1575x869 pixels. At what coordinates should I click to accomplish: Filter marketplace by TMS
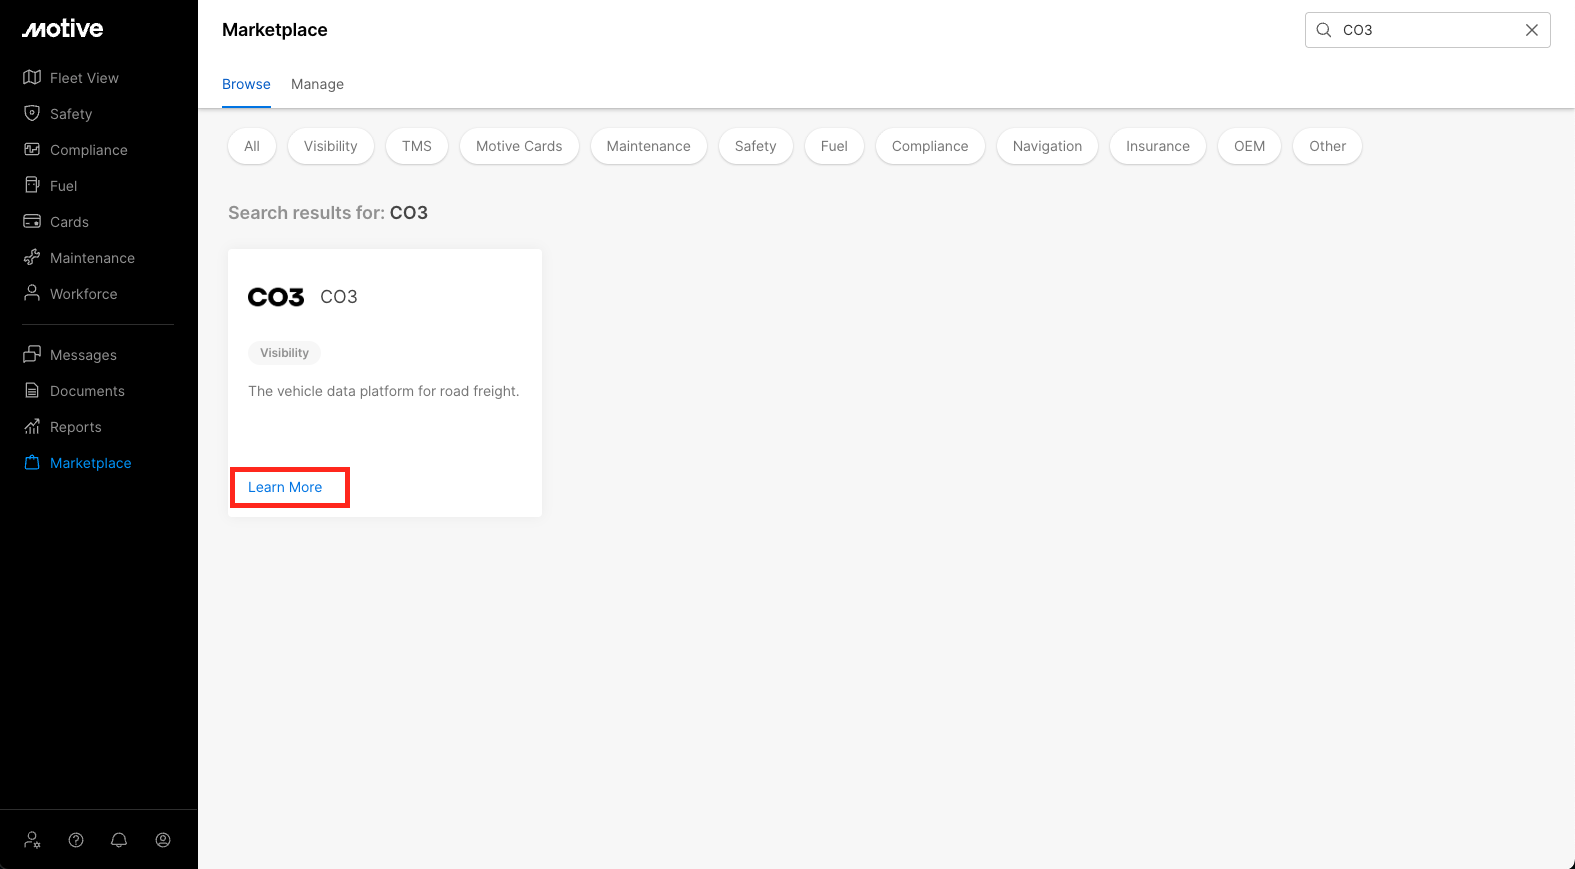tap(417, 146)
